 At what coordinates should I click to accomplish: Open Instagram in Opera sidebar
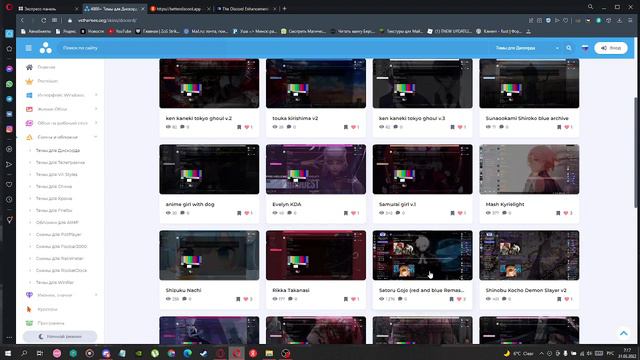click(x=9, y=129)
